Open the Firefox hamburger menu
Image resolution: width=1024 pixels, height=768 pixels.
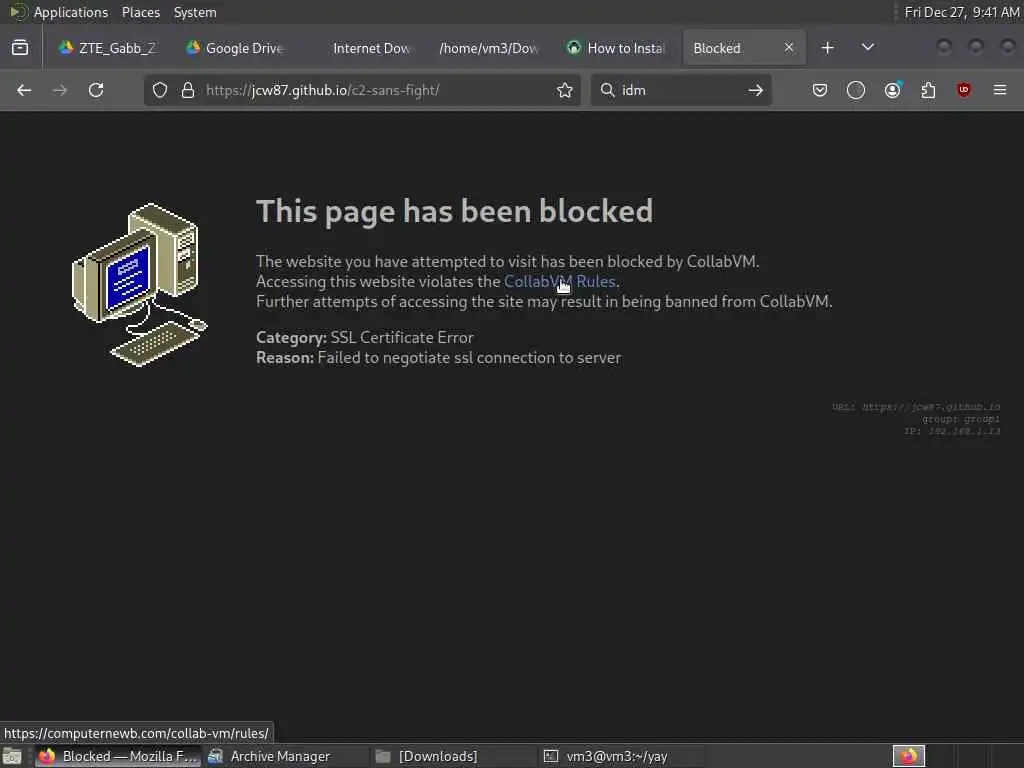(1000, 90)
